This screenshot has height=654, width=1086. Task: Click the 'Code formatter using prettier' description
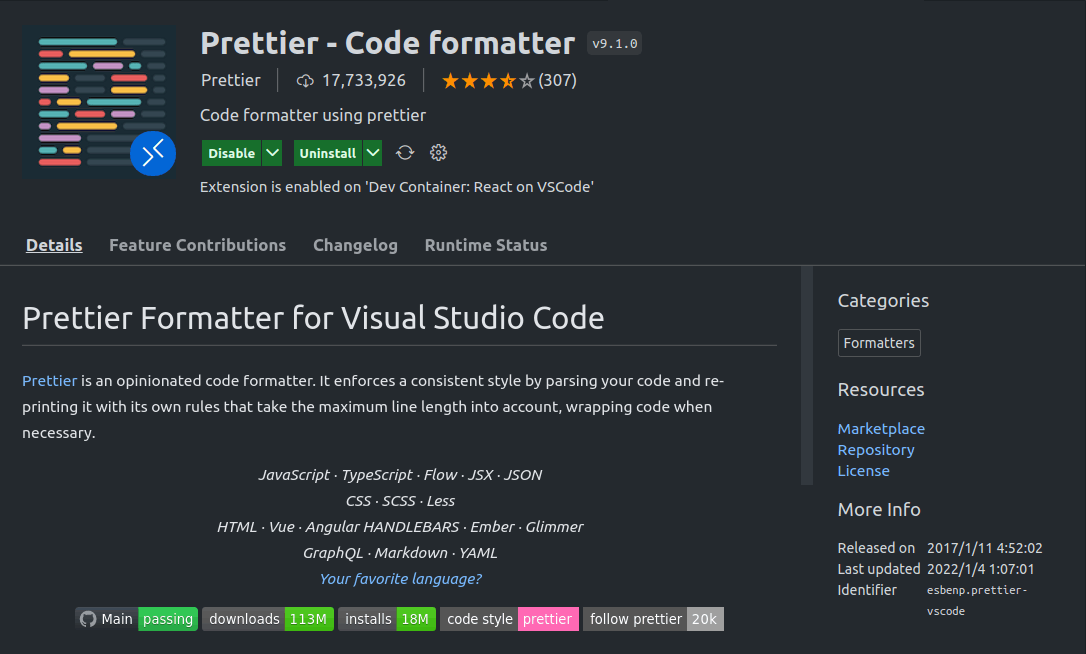[313, 115]
